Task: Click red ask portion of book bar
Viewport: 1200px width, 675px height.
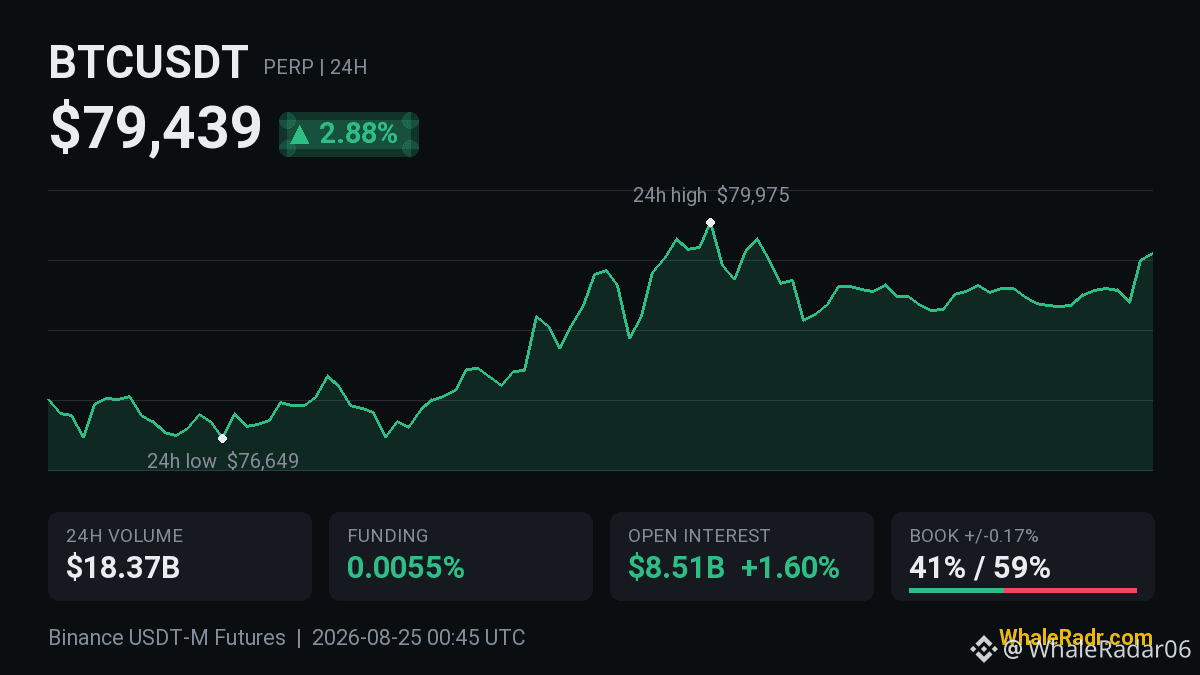Action: point(1070,591)
